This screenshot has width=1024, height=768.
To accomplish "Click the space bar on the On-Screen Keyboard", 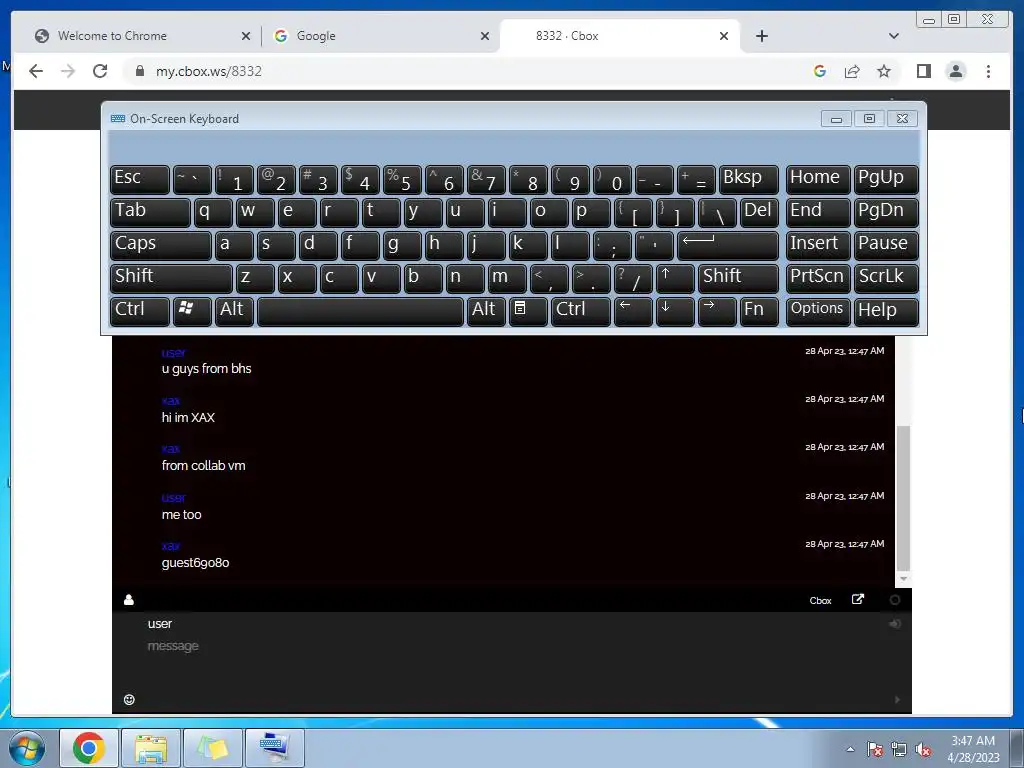I will (x=360, y=312).
